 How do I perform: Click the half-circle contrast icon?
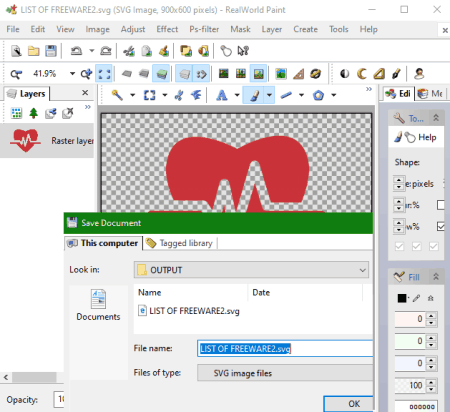344,74
